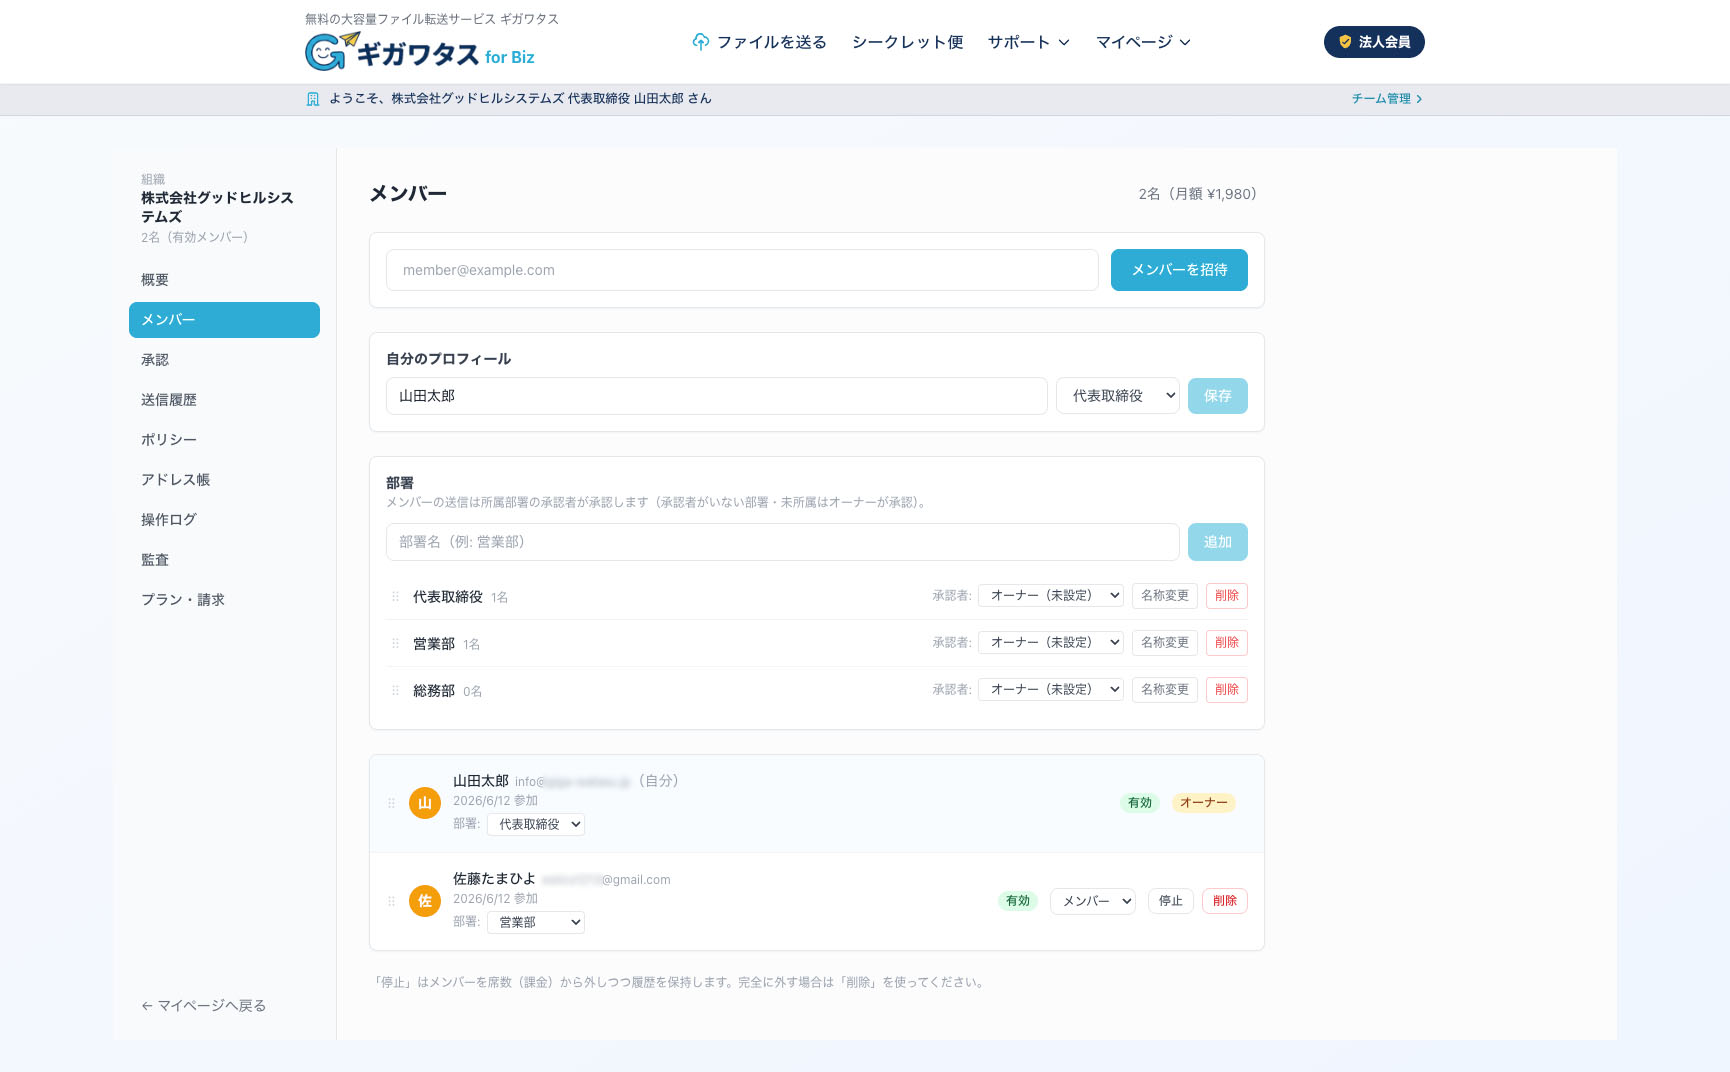The width and height of the screenshot is (1730, 1072).
Task: Open the 代表取締役 profile department dropdown
Action: (x=1118, y=396)
